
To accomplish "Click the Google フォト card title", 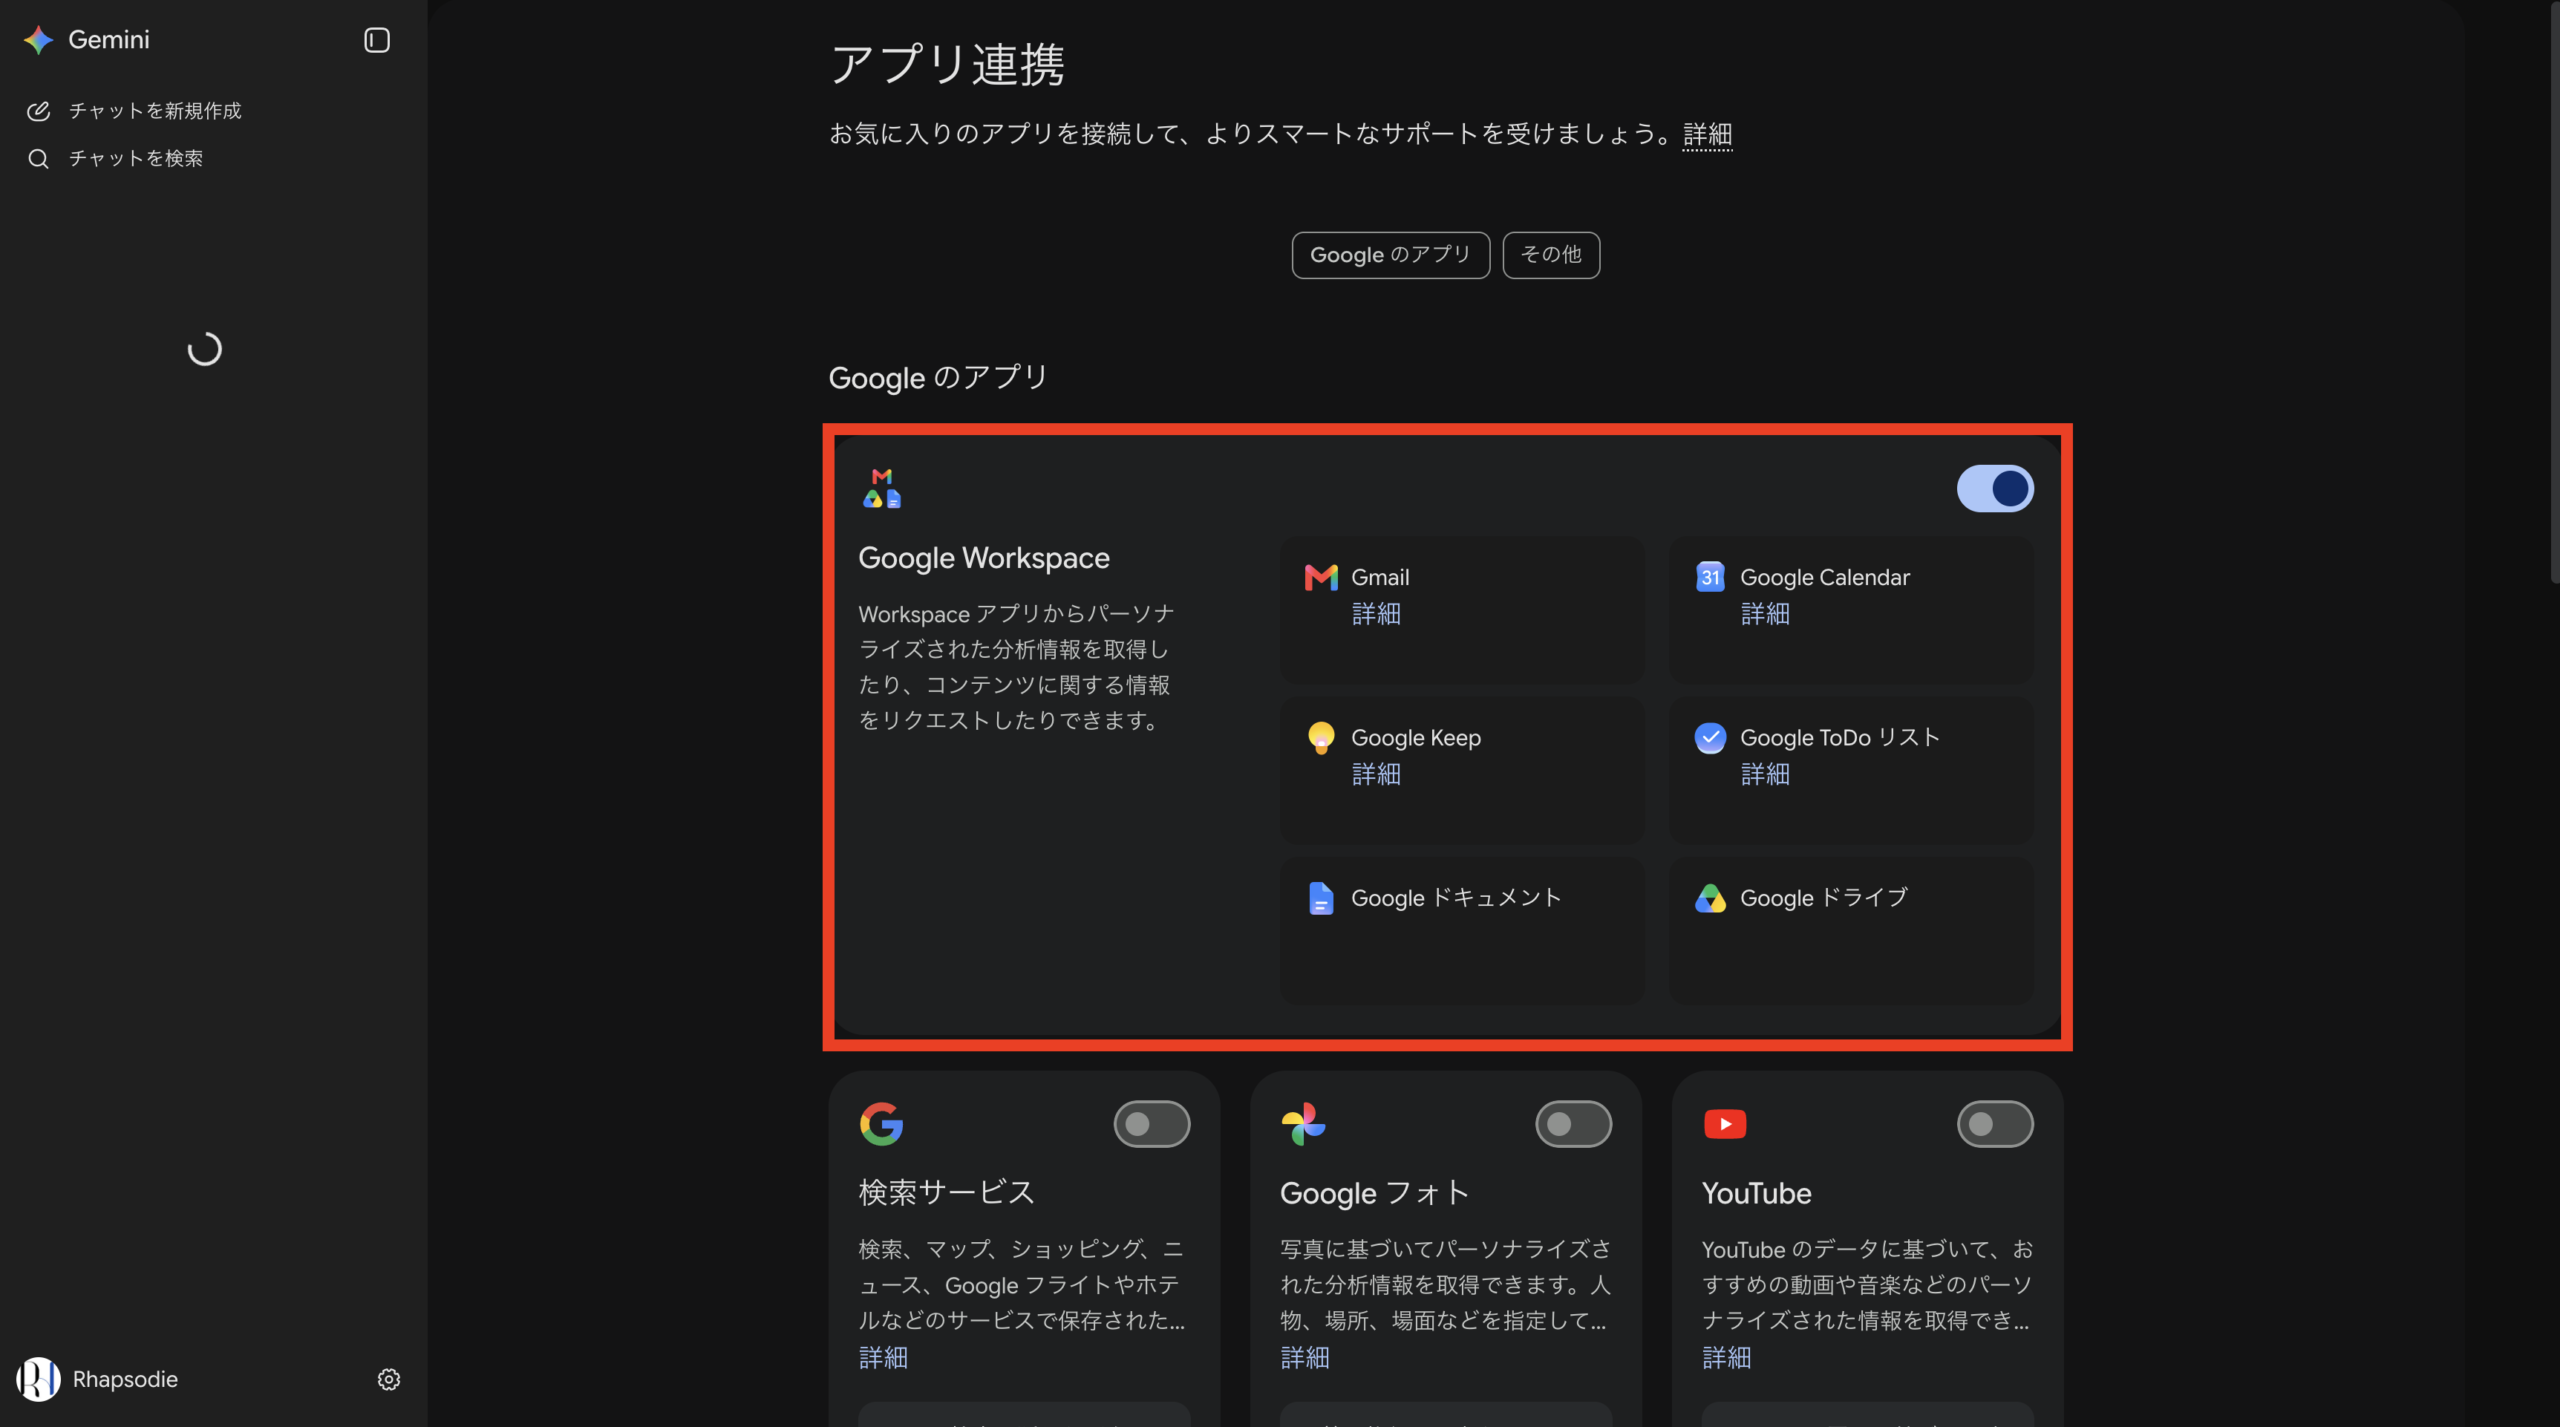I will click(1375, 1193).
